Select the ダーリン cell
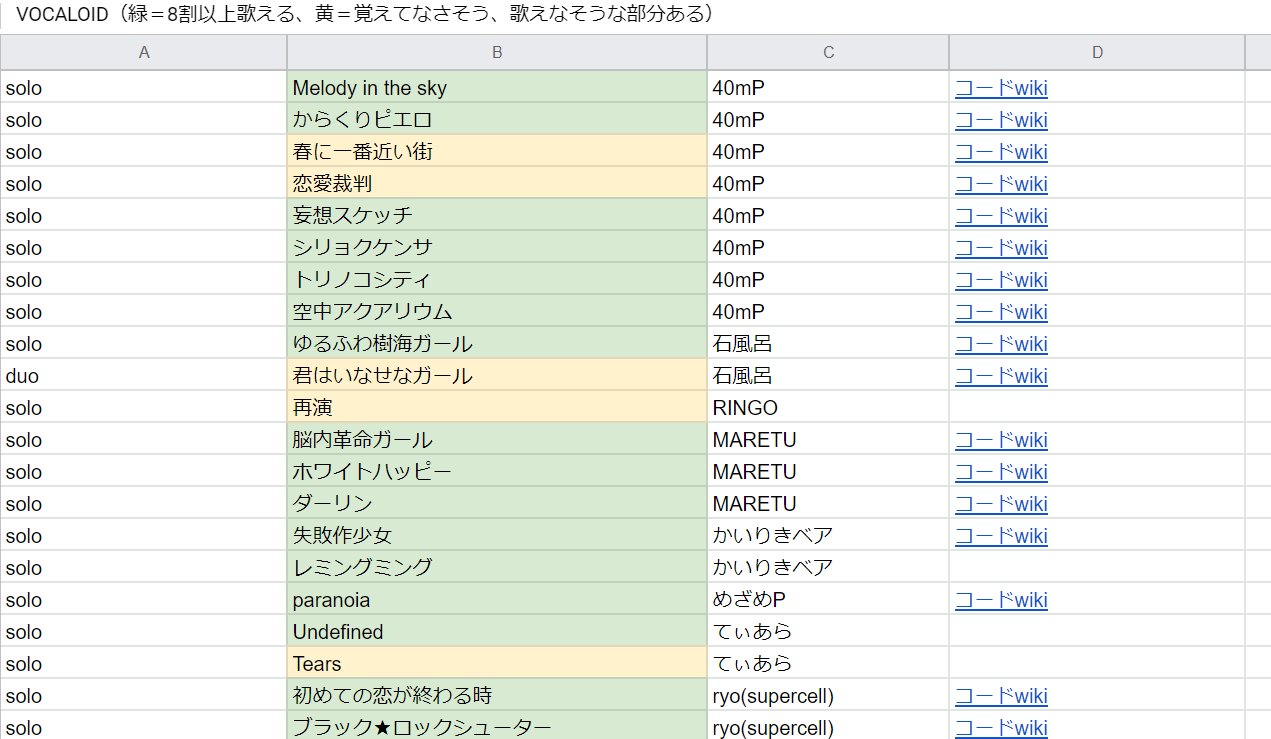1271x739 pixels. pyautogui.click(x=497, y=503)
